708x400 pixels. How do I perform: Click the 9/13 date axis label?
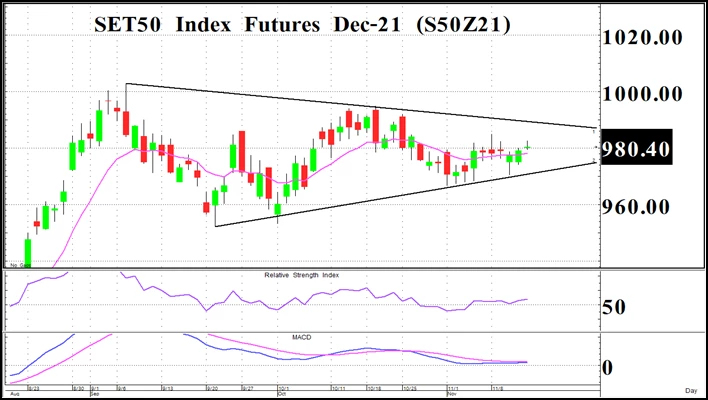(168, 388)
